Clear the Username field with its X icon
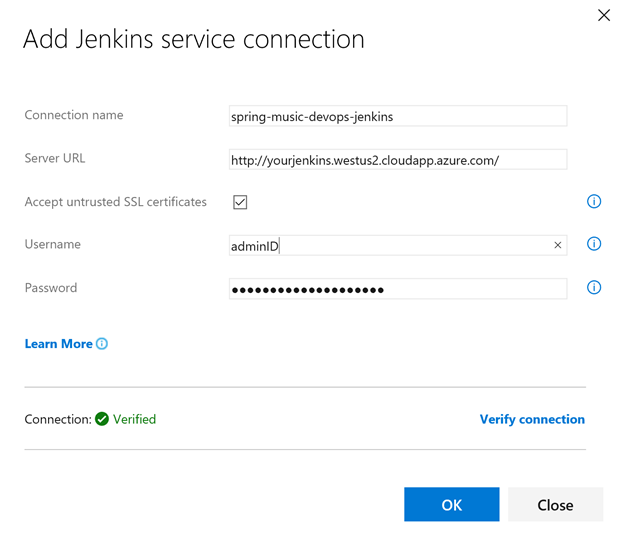 pos(558,245)
